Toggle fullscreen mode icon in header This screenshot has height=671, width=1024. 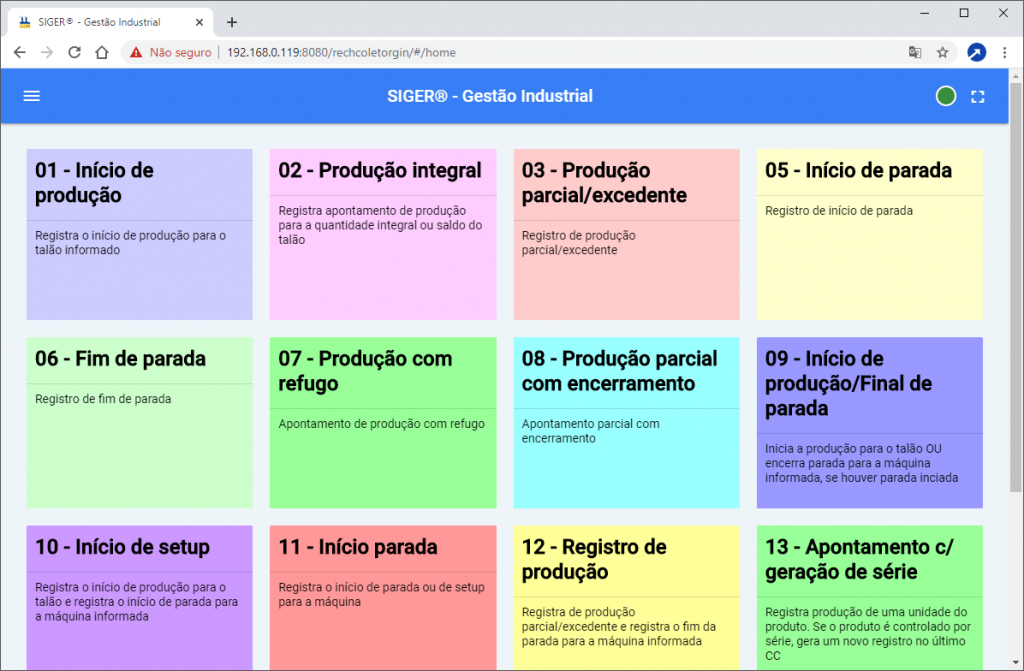click(x=977, y=97)
